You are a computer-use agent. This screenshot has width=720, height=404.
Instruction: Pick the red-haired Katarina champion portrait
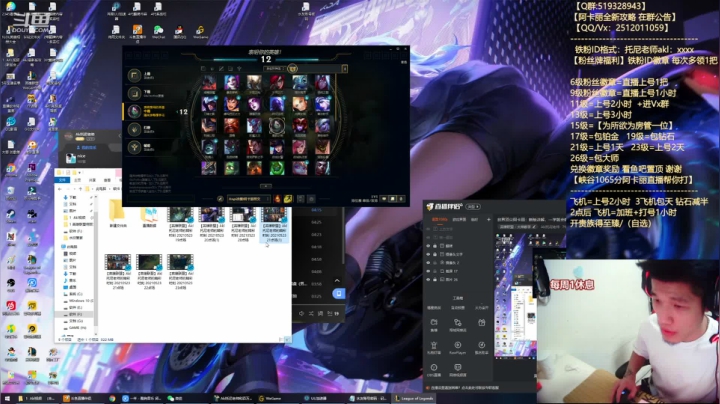(x=277, y=82)
